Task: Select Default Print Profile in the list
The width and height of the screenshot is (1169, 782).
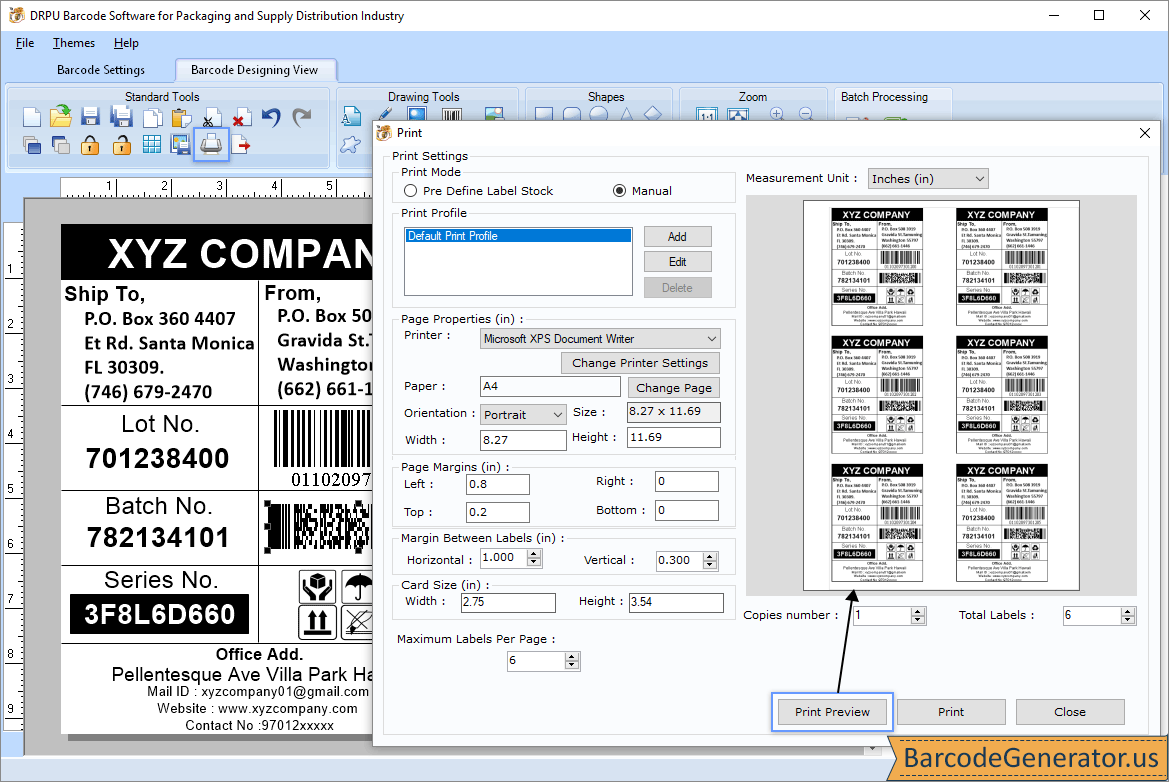Action: click(x=518, y=236)
